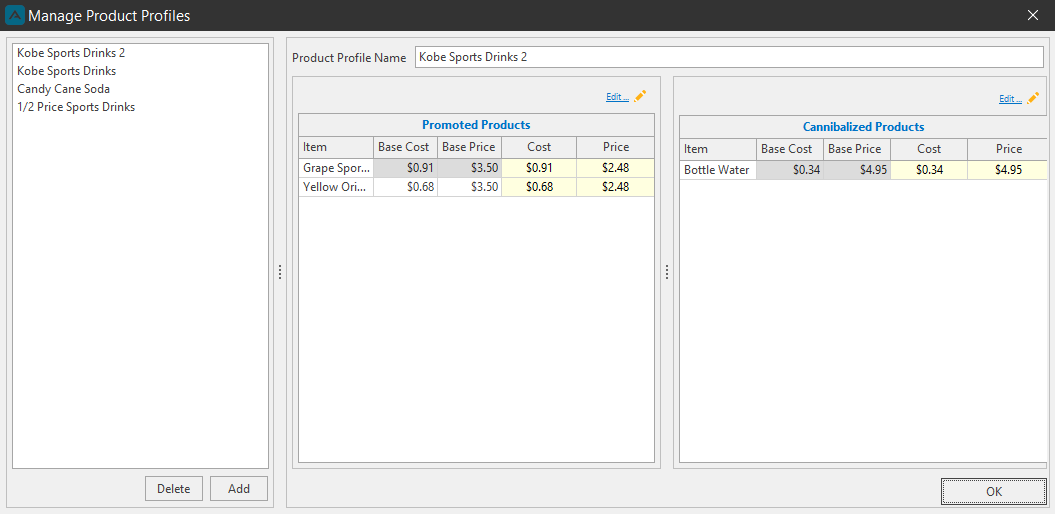Click Grape Sports base cost $0.91 cell
Image resolution: width=1055 pixels, height=514 pixels.
click(406, 168)
